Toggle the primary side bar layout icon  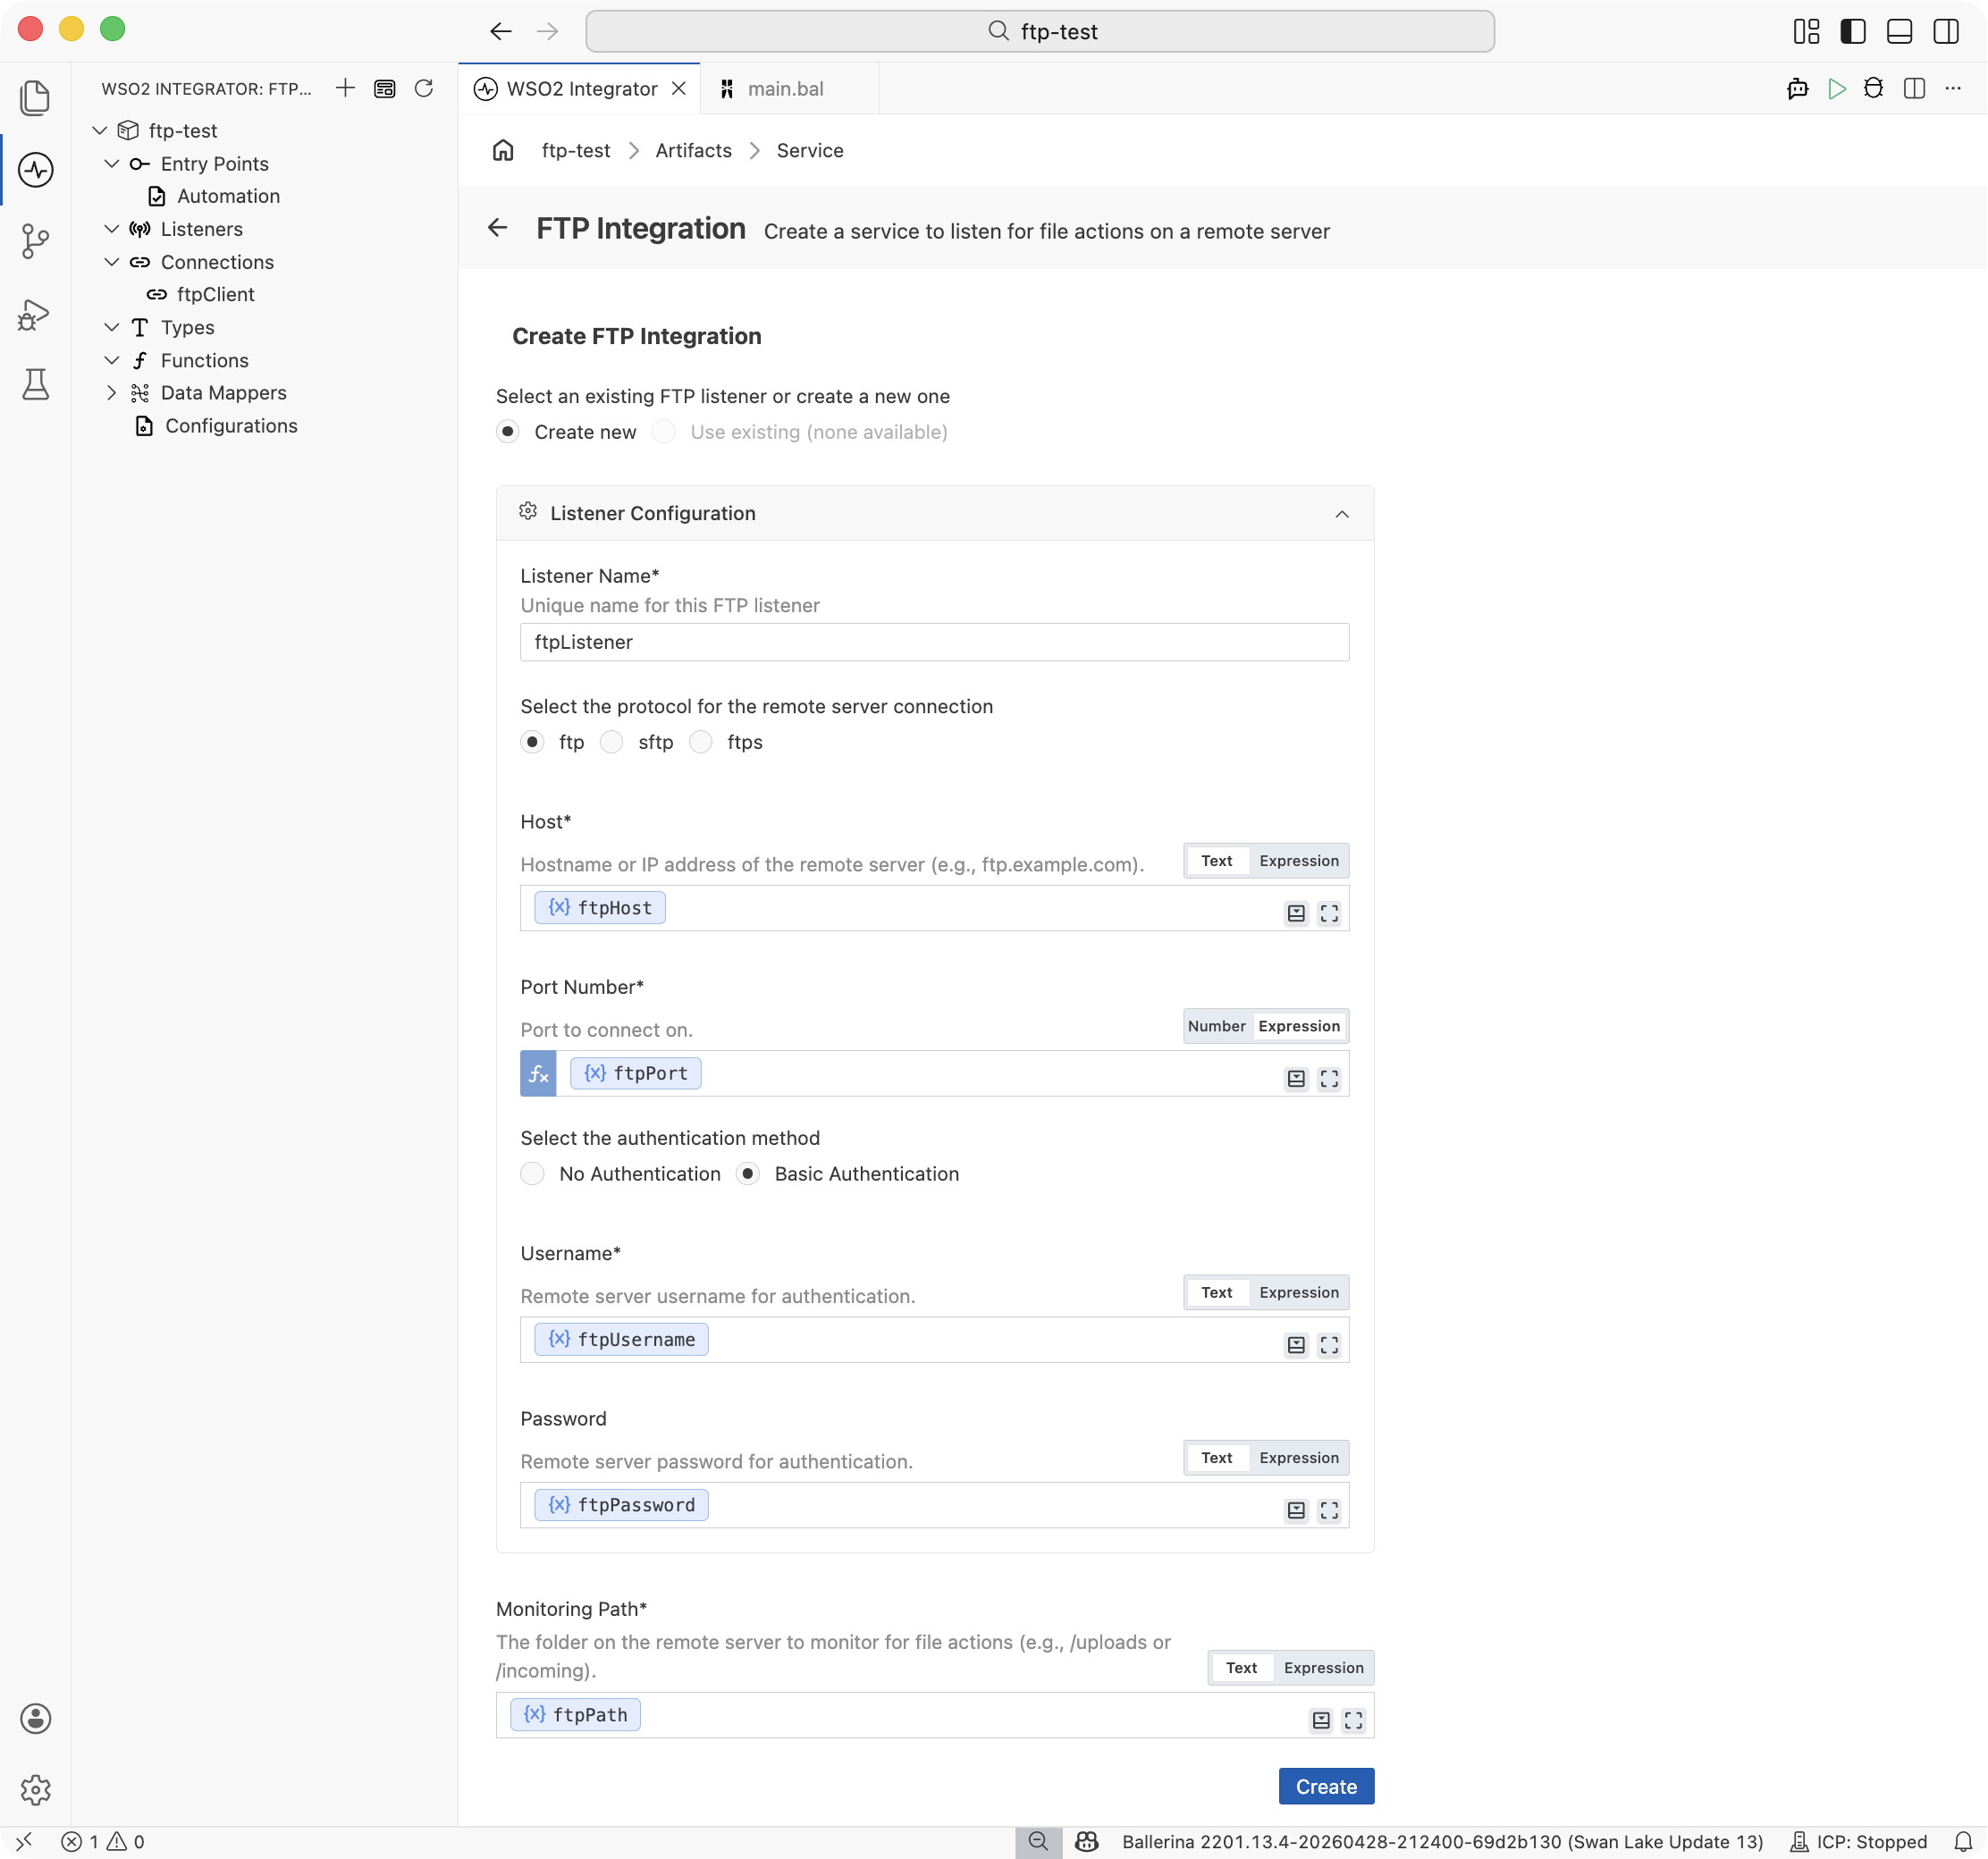1852,31
